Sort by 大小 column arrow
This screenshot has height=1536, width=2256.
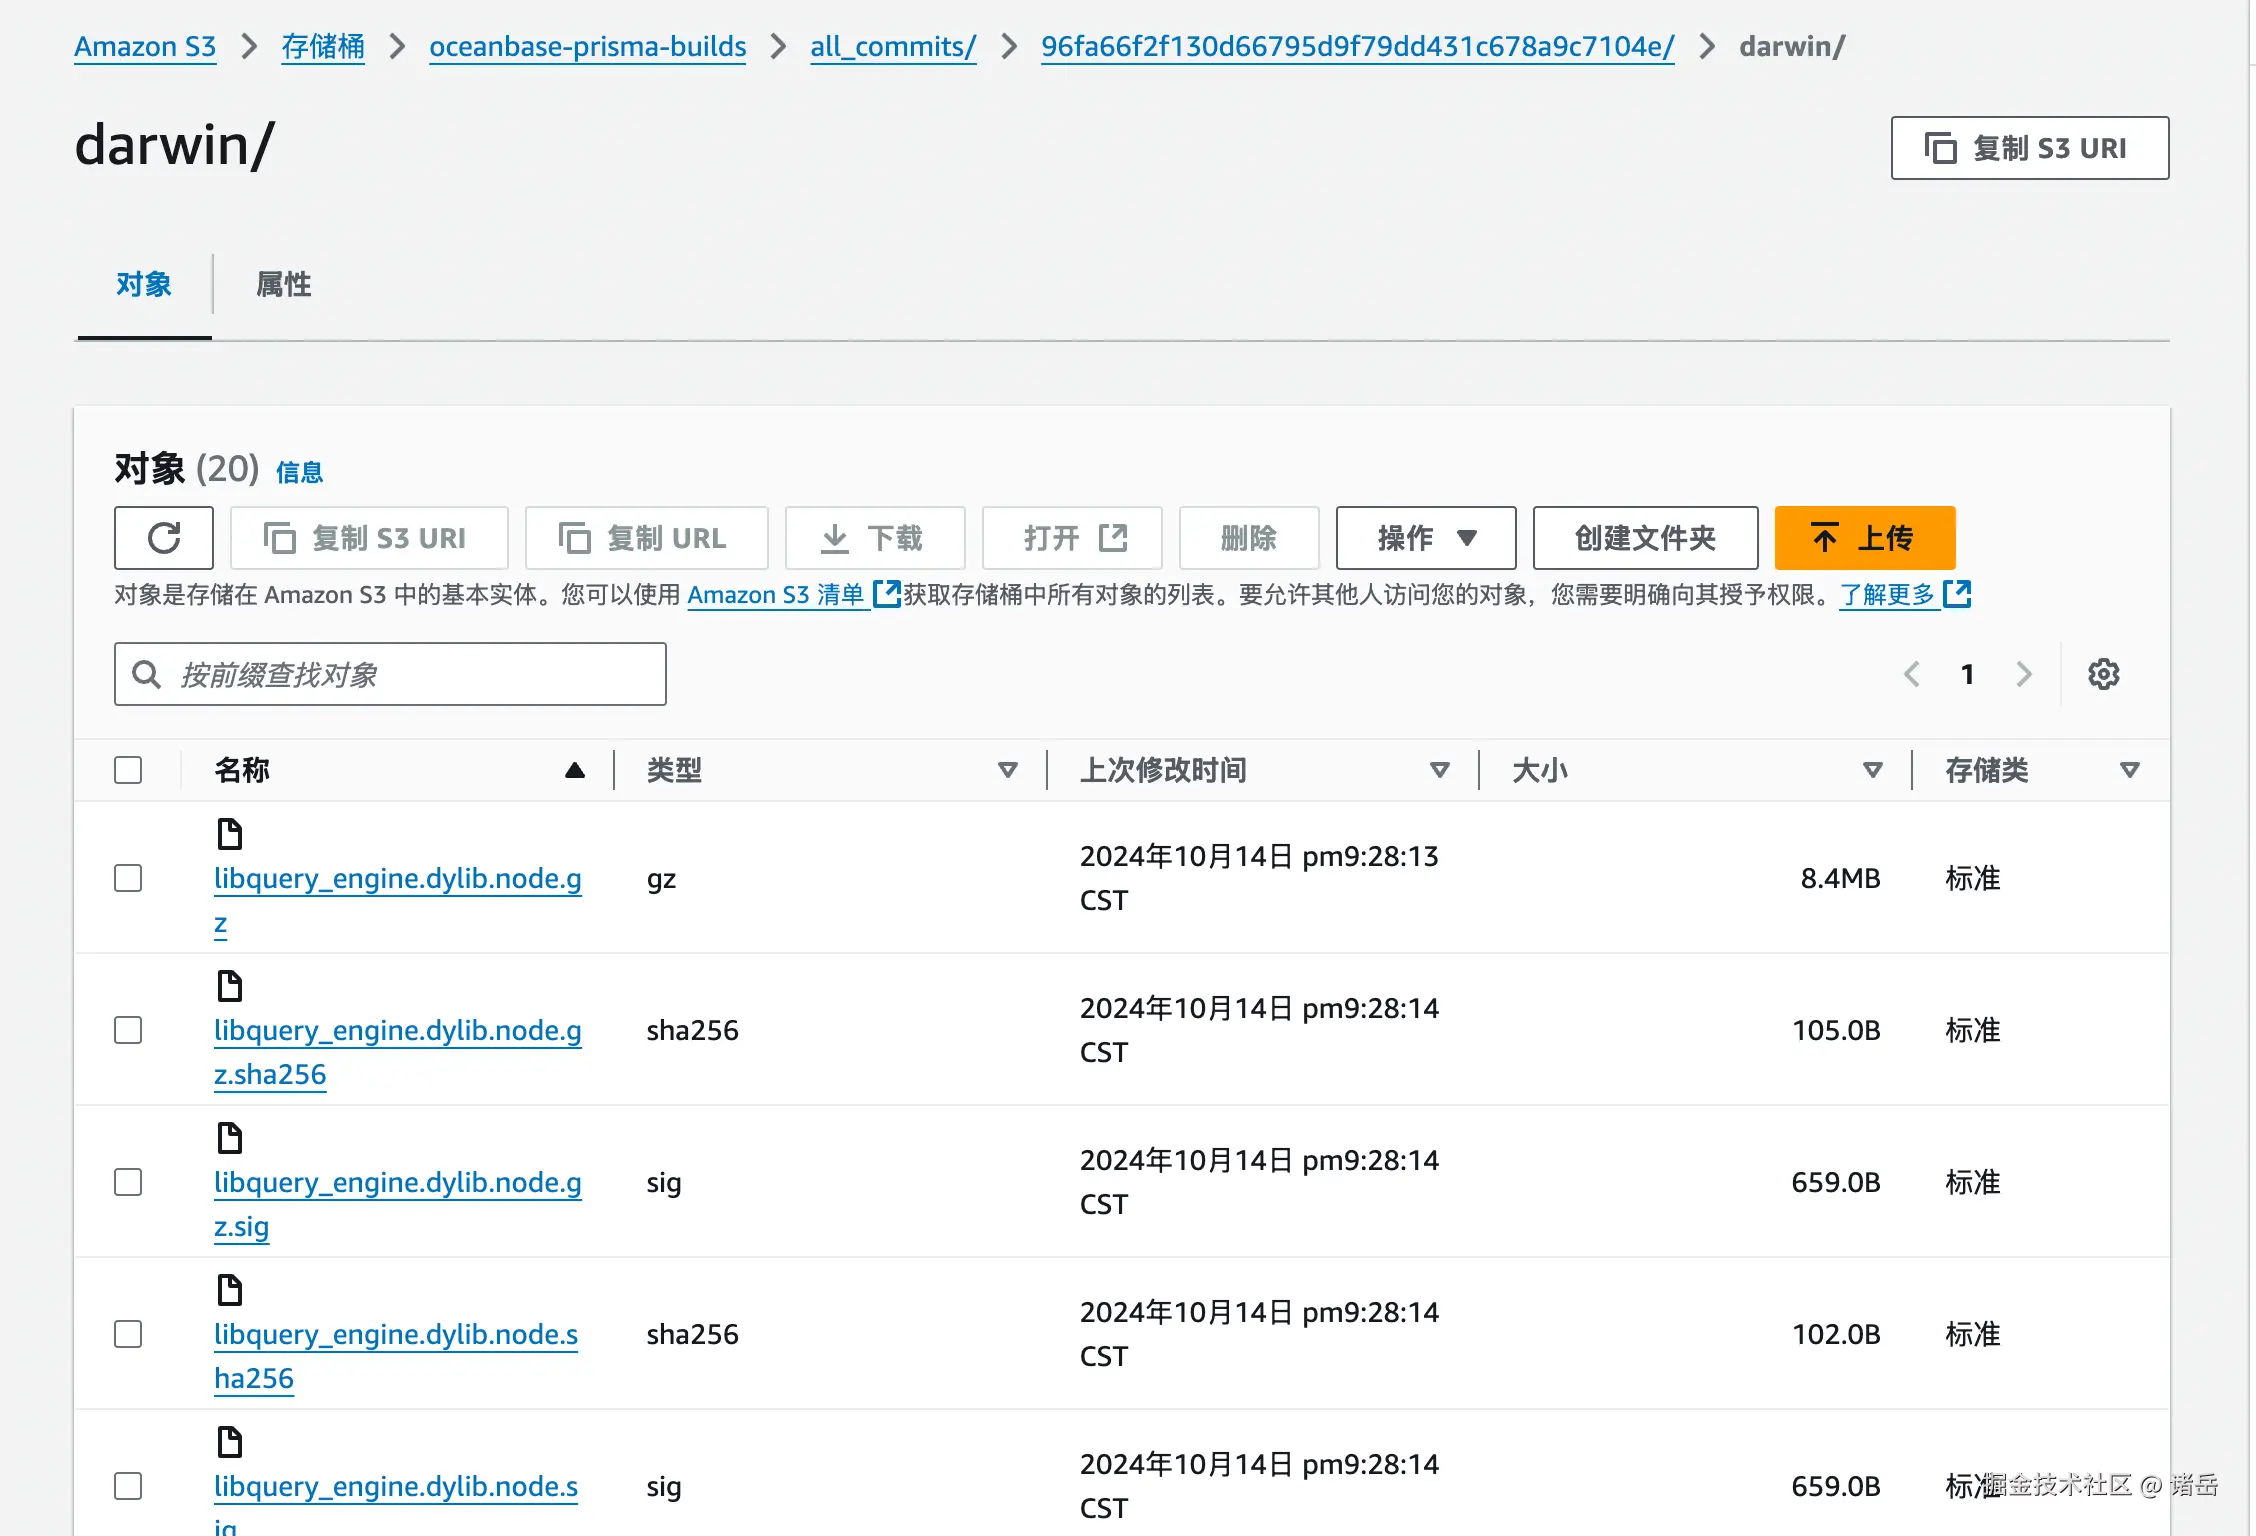click(x=1872, y=770)
